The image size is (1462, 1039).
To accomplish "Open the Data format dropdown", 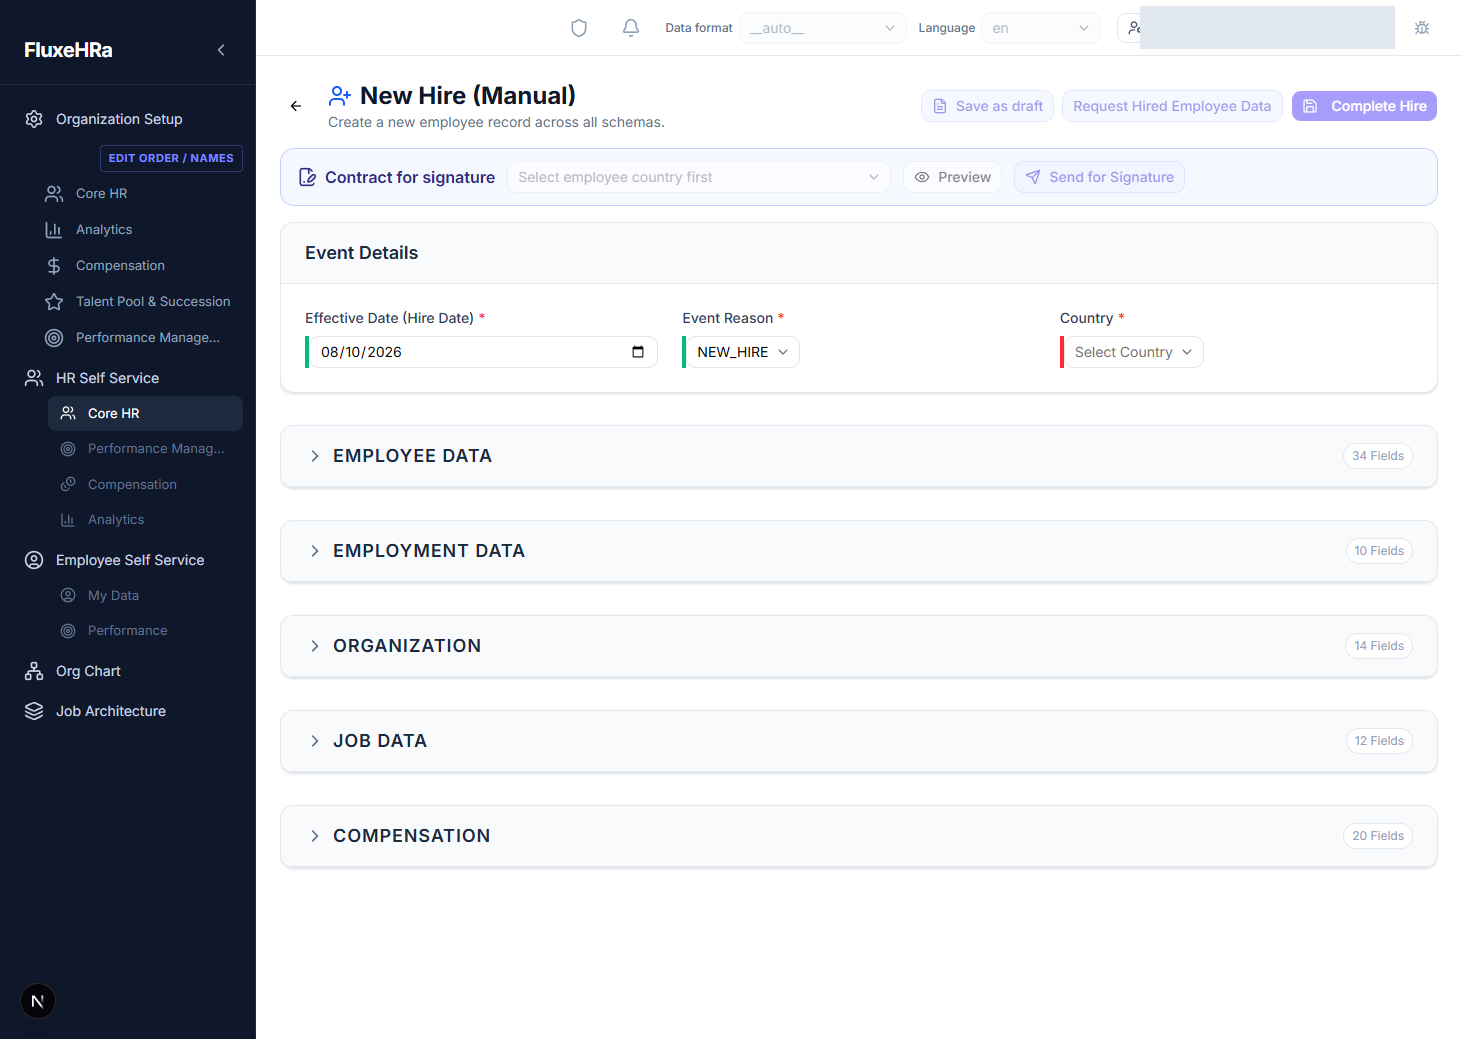I will [x=822, y=28].
